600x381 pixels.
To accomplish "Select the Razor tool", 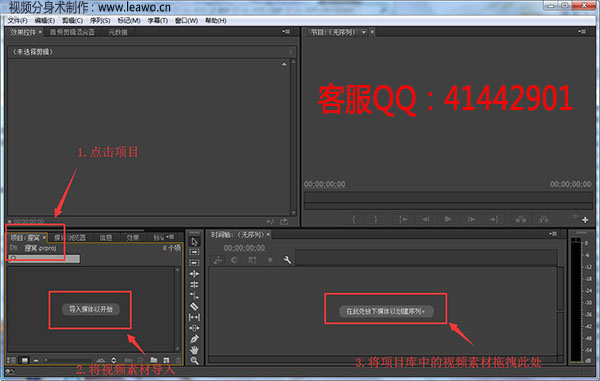I will click(194, 306).
